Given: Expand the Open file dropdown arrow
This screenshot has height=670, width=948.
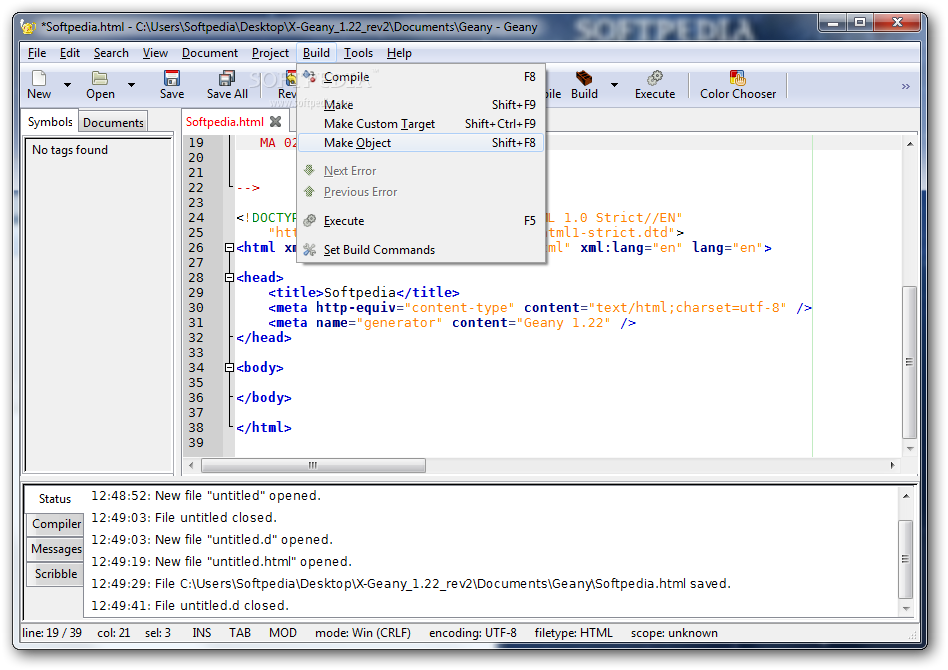Looking at the screenshot, I should click(131, 85).
